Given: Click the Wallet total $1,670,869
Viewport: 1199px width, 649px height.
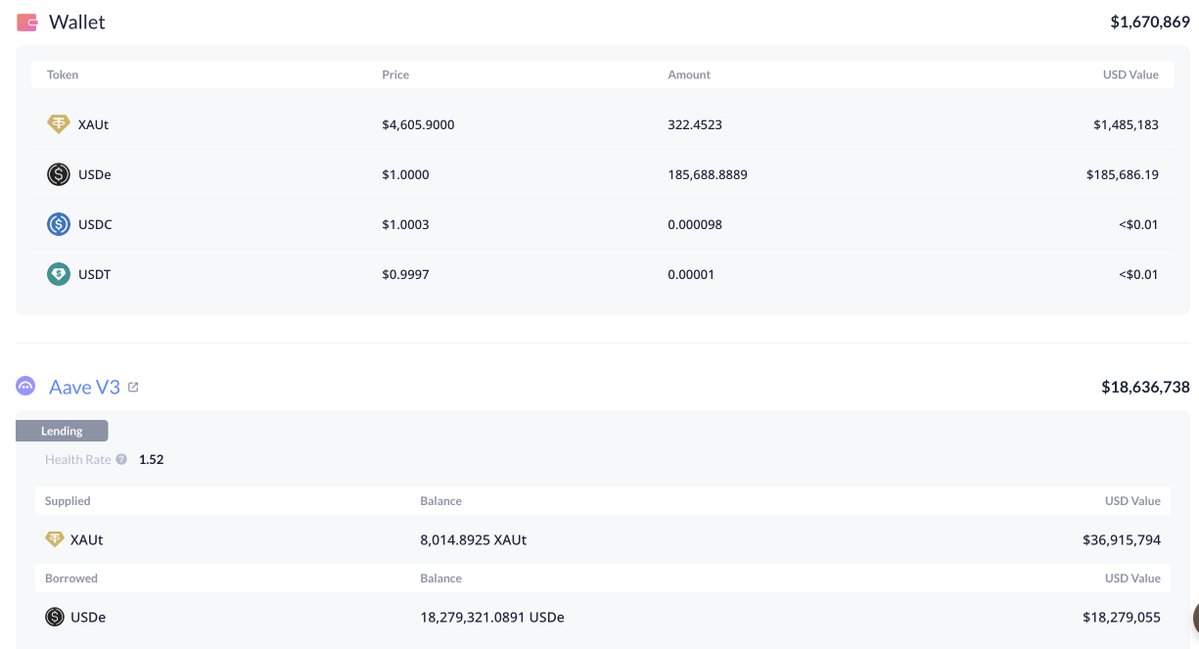Looking at the screenshot, I should pos(1149,22).
